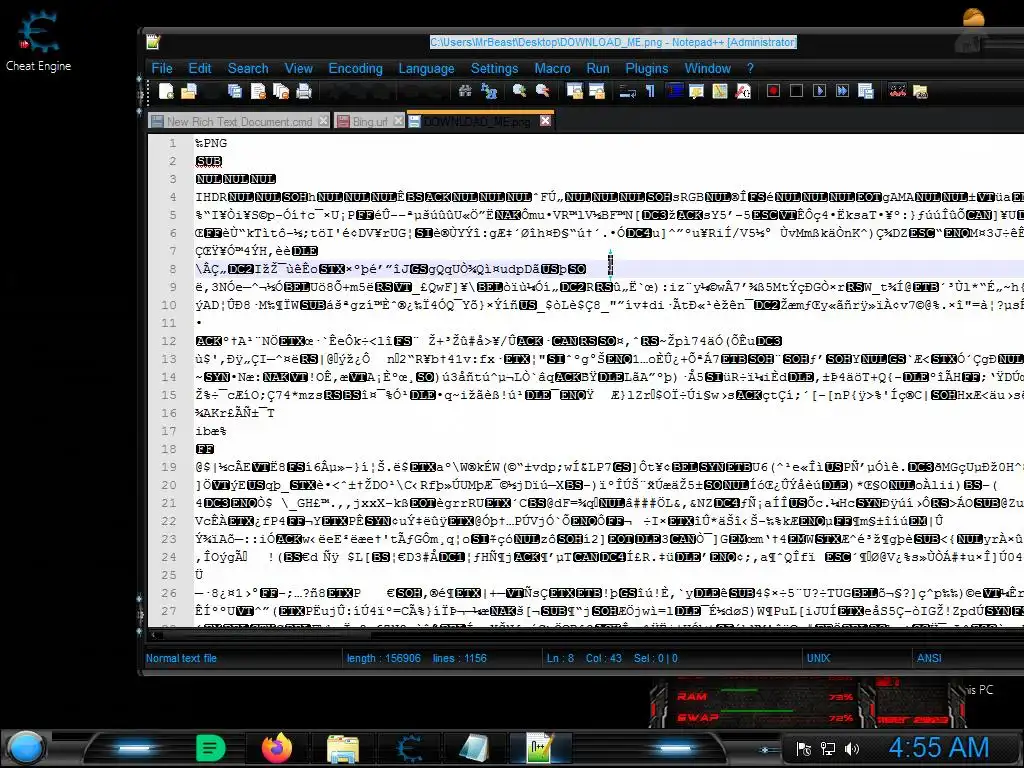
Task: Open the Macro menu
Action: 552,69
